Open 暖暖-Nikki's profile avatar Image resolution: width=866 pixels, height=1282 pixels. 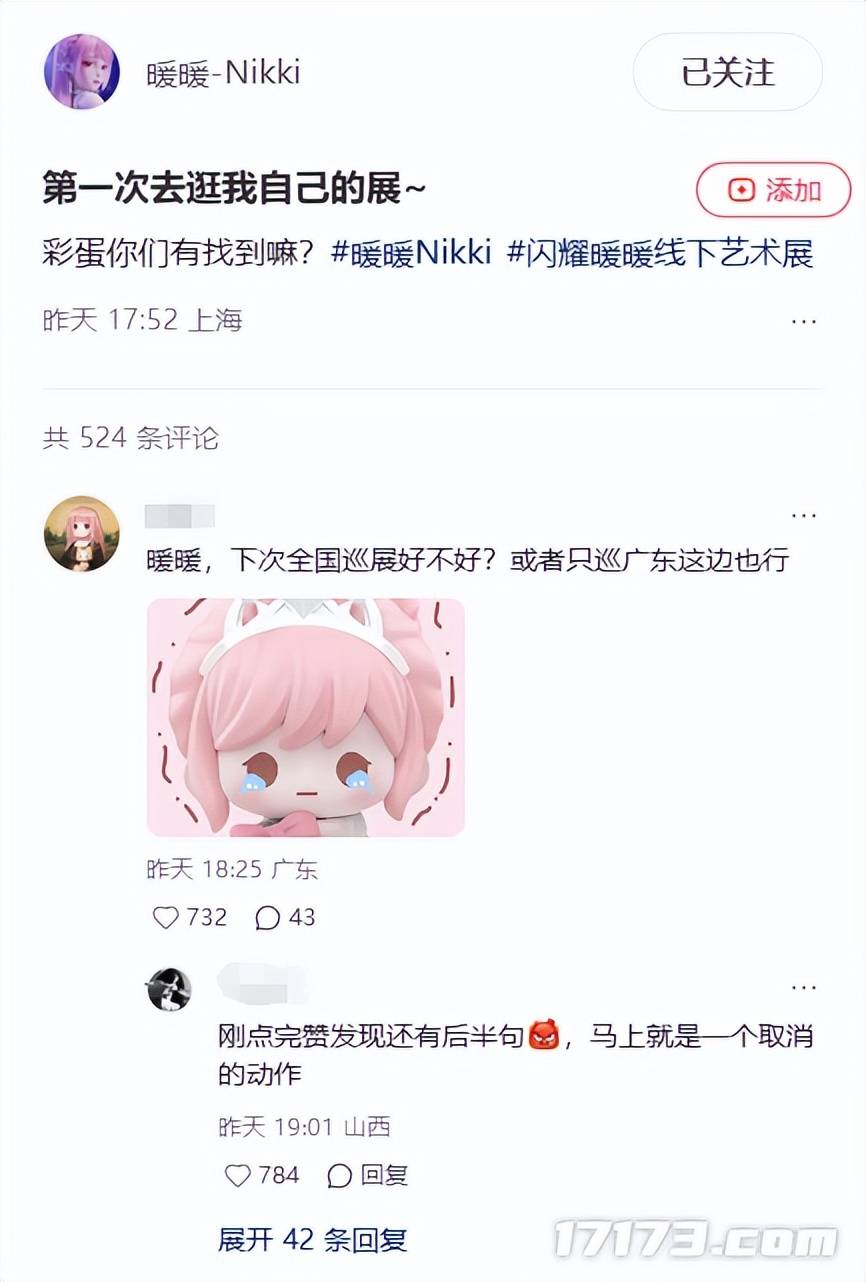click(x=82, y=72)
